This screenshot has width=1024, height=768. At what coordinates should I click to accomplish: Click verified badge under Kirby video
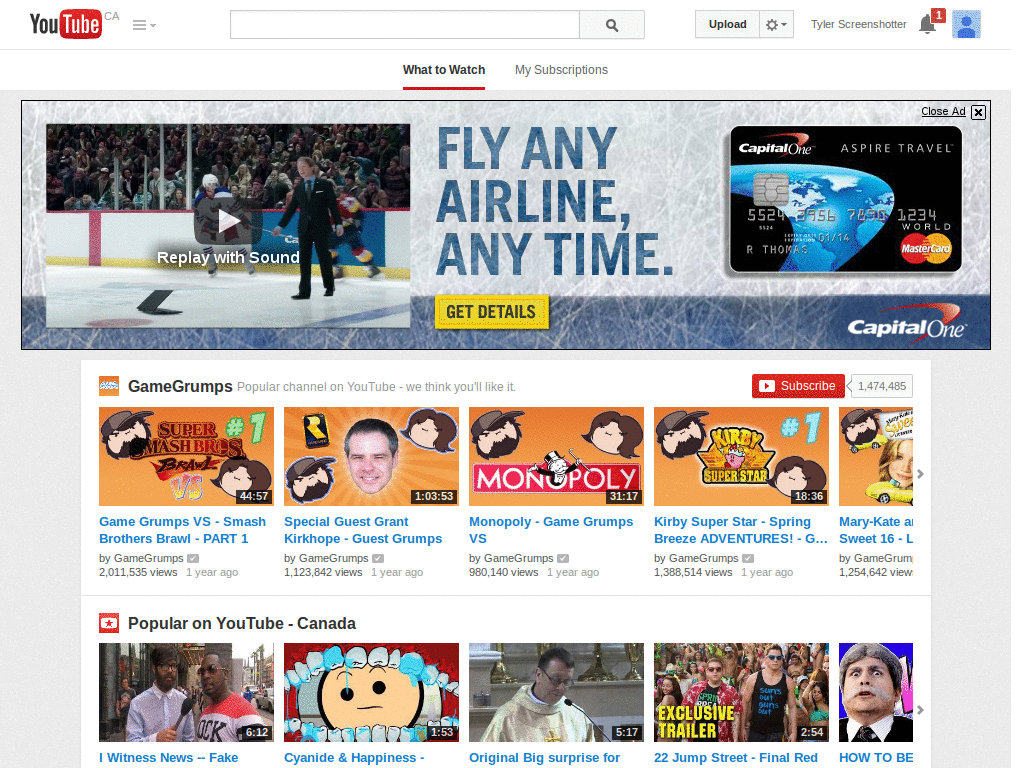click(x=748, y=558)
